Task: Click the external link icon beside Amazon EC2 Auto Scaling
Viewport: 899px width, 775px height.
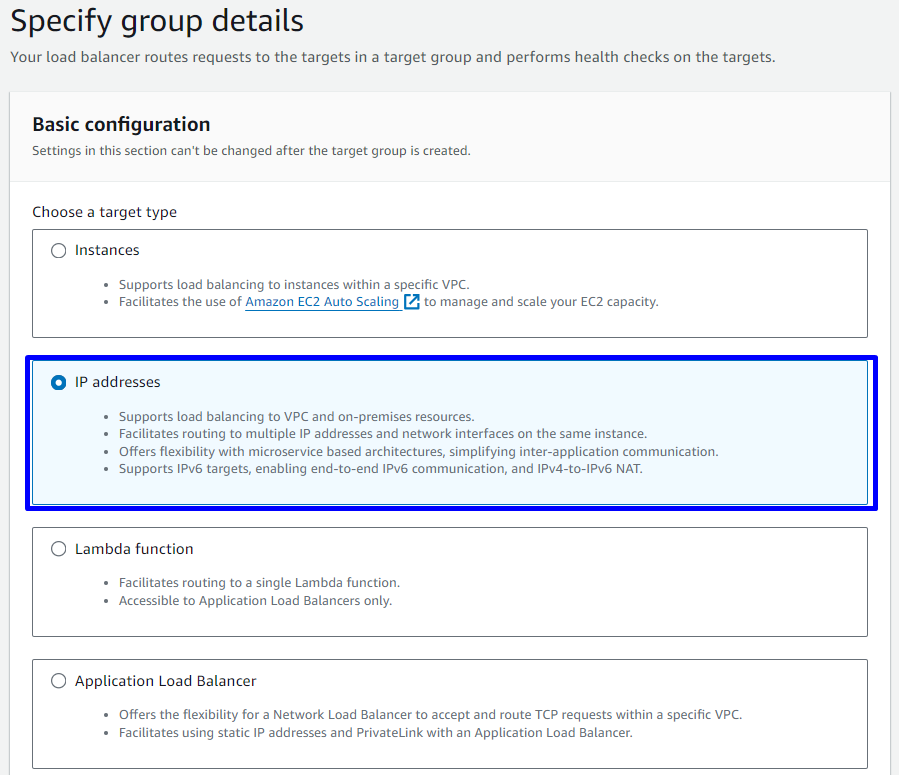Action: click(x=411, y=302)
